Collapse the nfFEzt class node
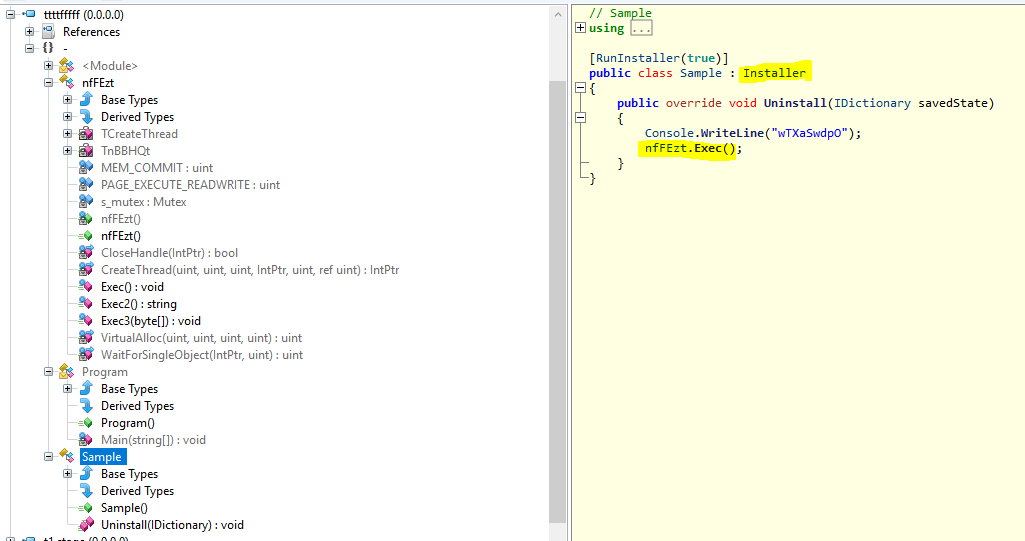Viewport: 1025px width, 541px height. tap(48, 82)
